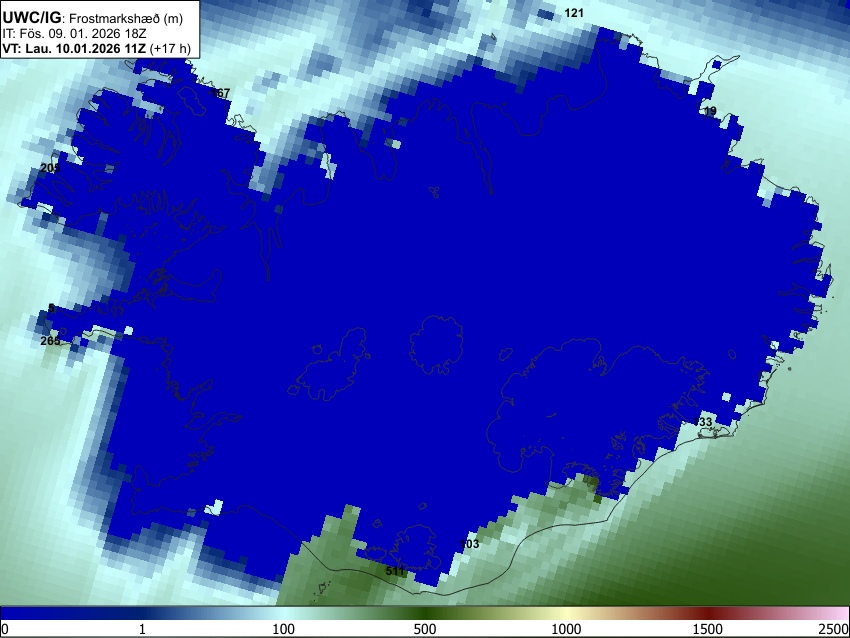Screen dimensions: 850x638
Task: Click the 19 value on the northeast coast
Action: point(710,111)
